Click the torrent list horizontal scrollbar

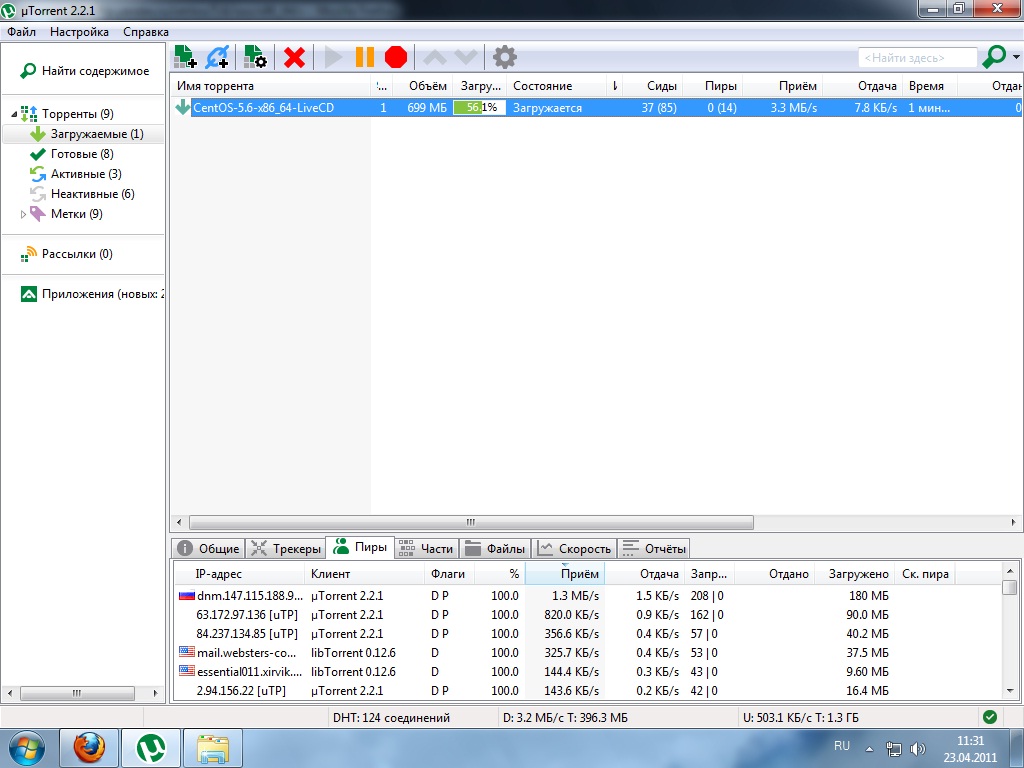coord(471,522)
